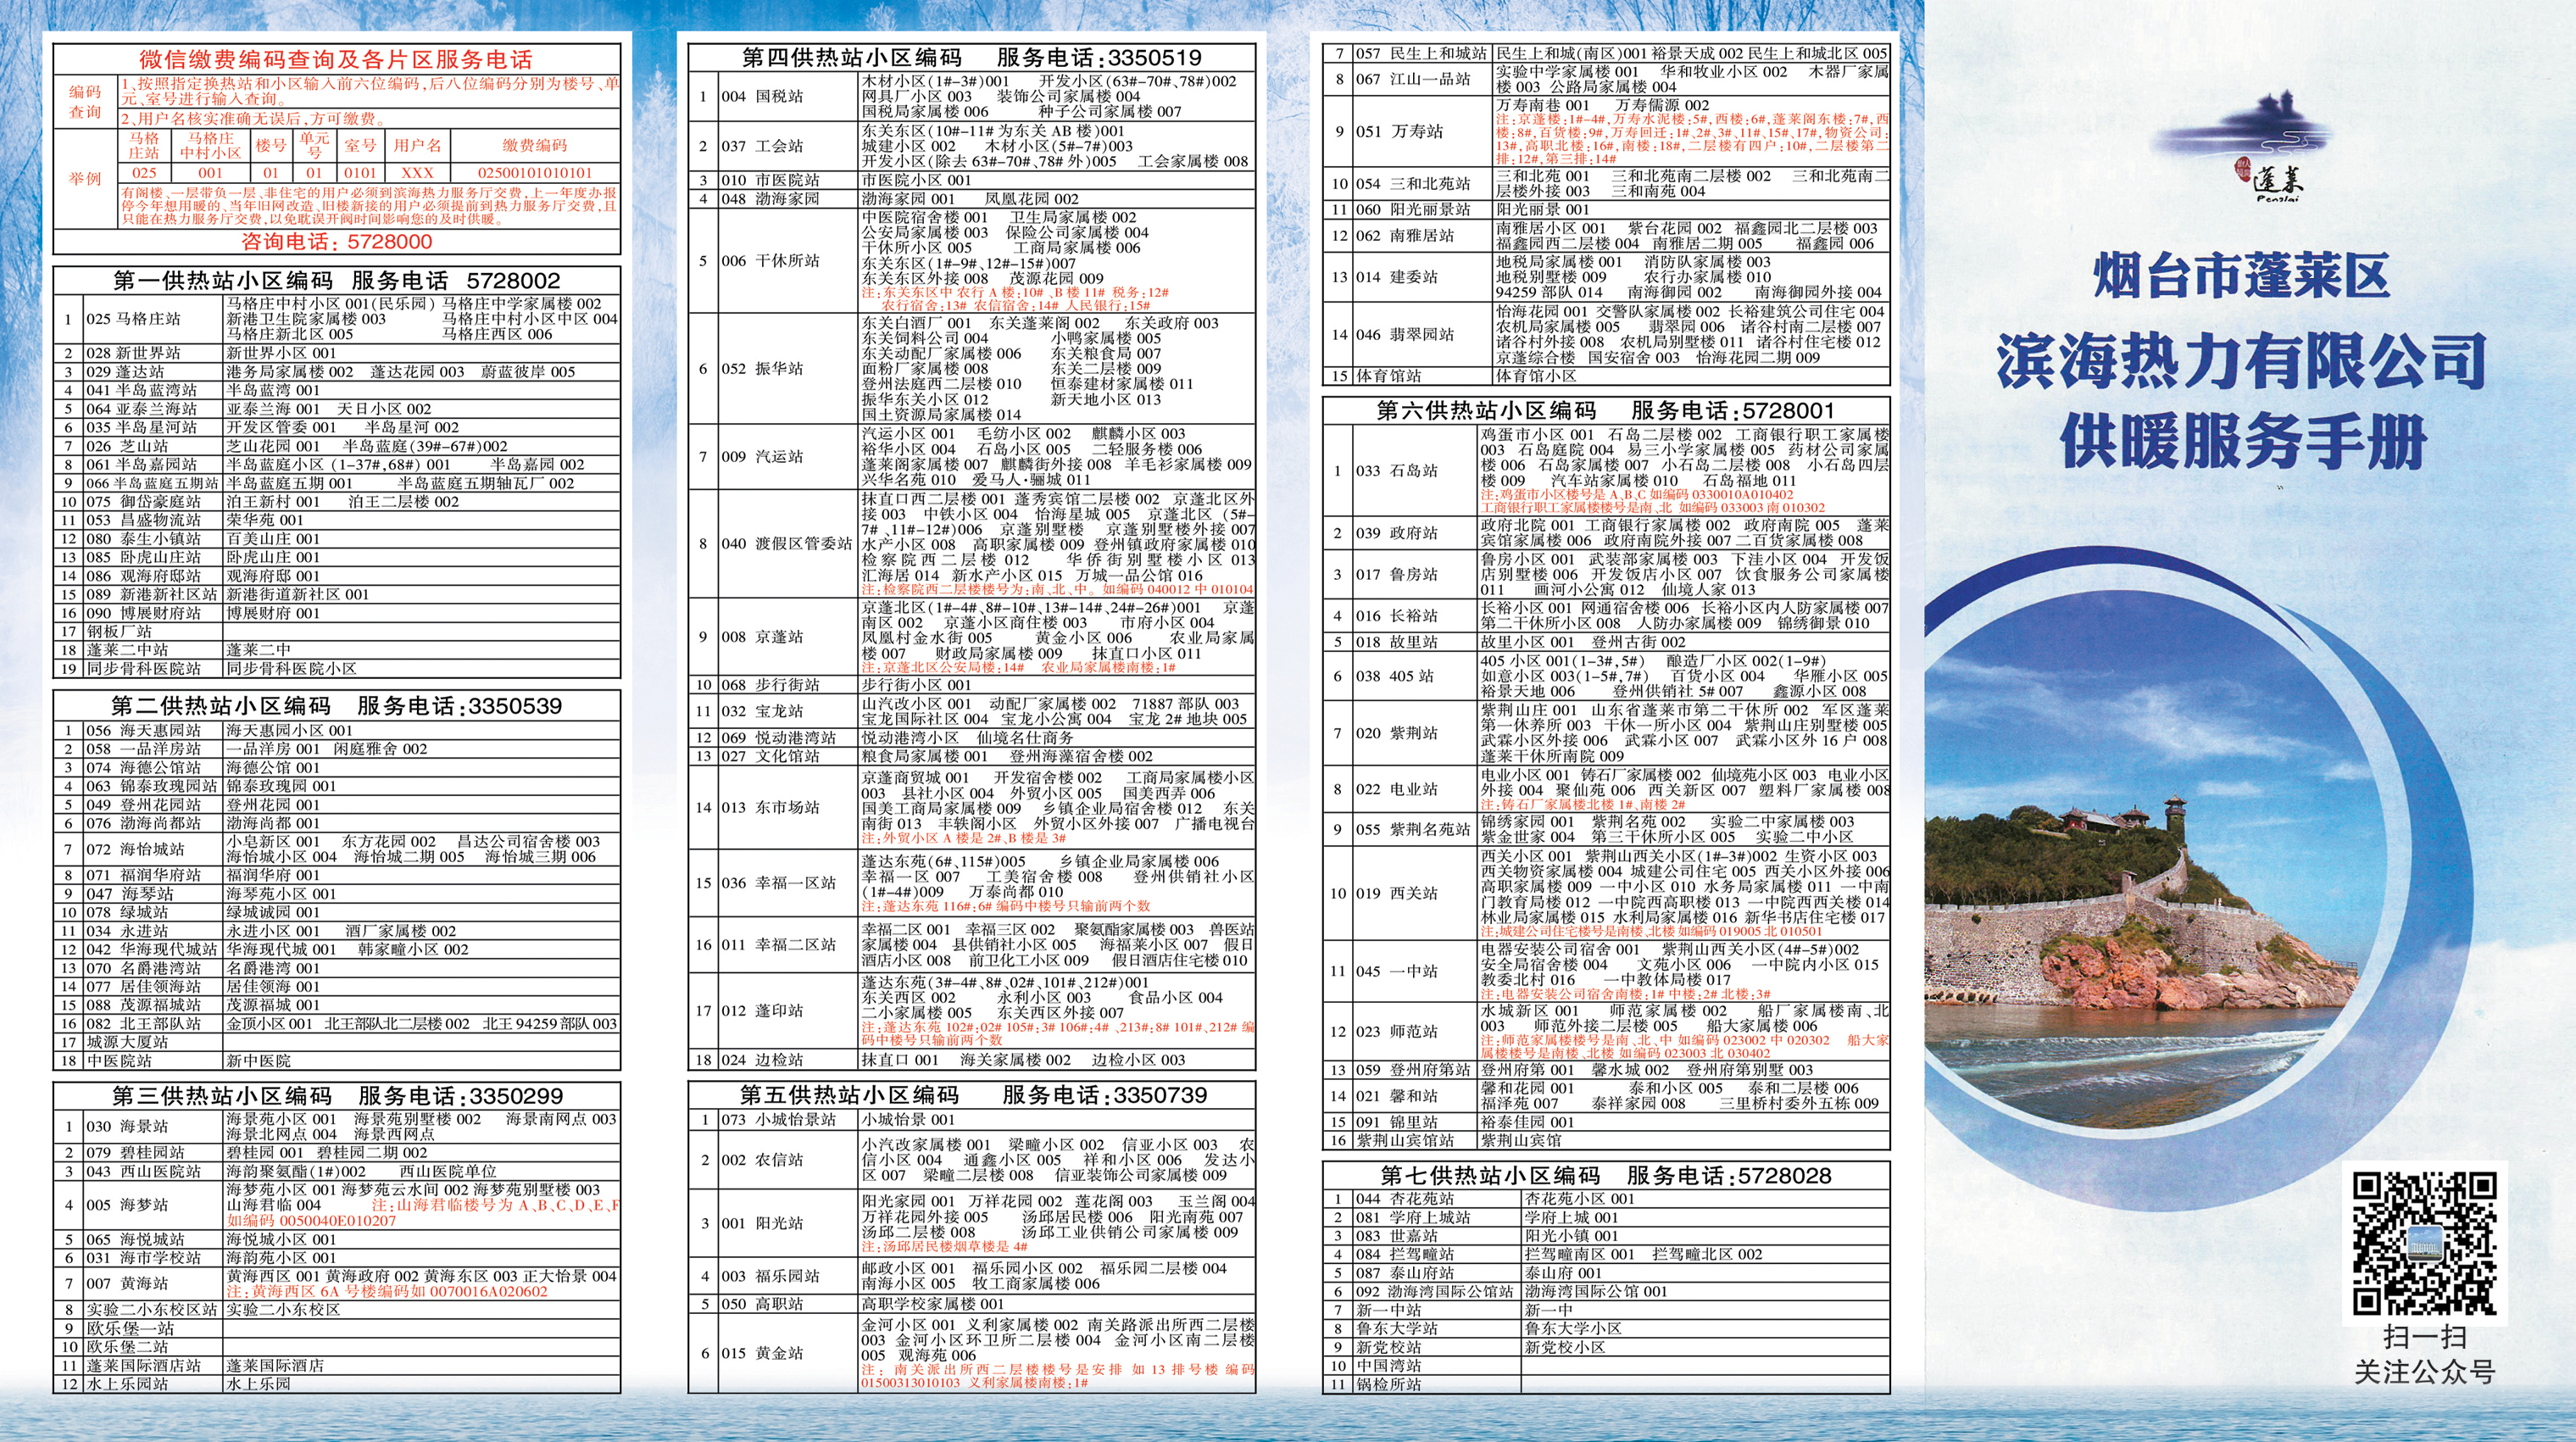Click the row "029 蓬达站"
Screen dimensions: 2576x1442
coord(337,371)
